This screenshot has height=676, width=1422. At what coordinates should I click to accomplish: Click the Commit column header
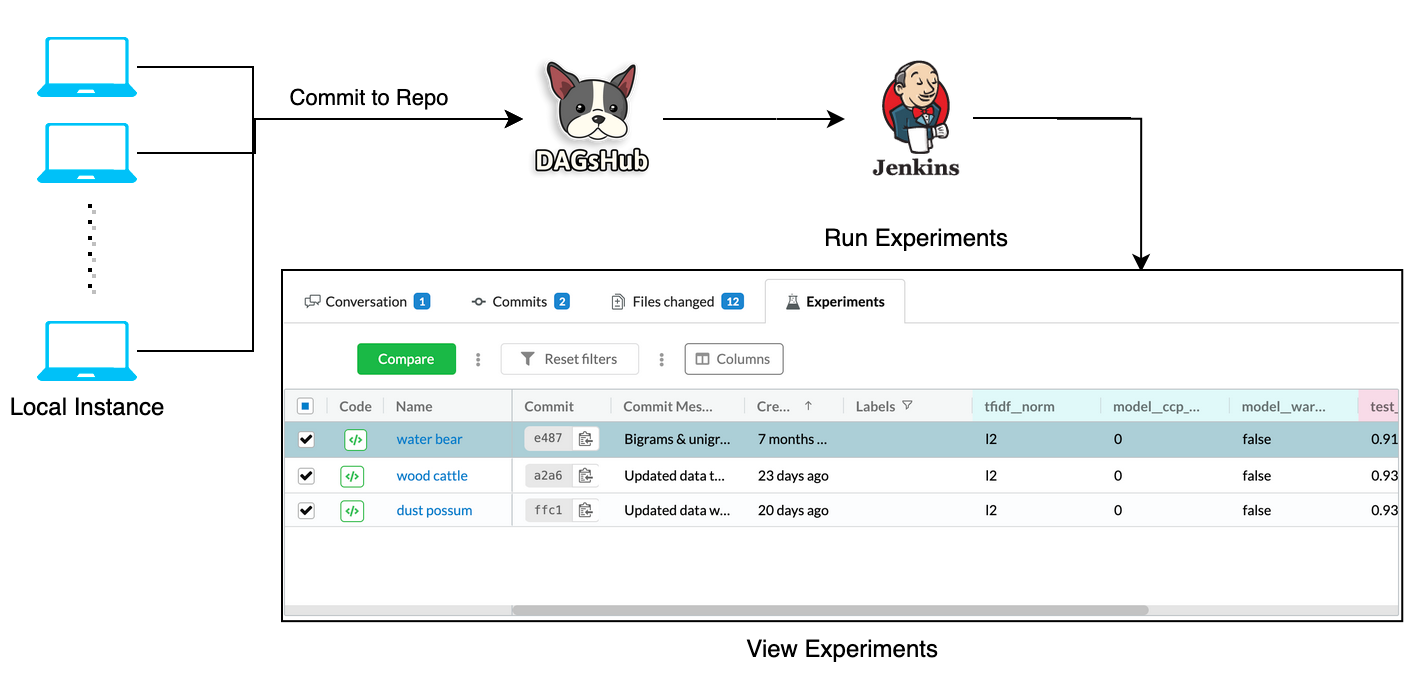click(549, 406)
